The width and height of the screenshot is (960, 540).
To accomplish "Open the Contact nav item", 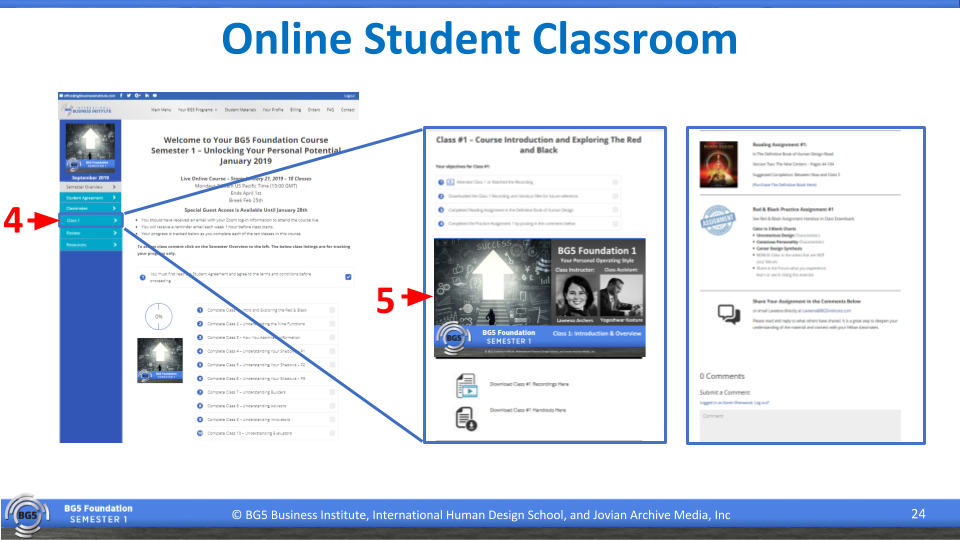I will coord(348,110).
